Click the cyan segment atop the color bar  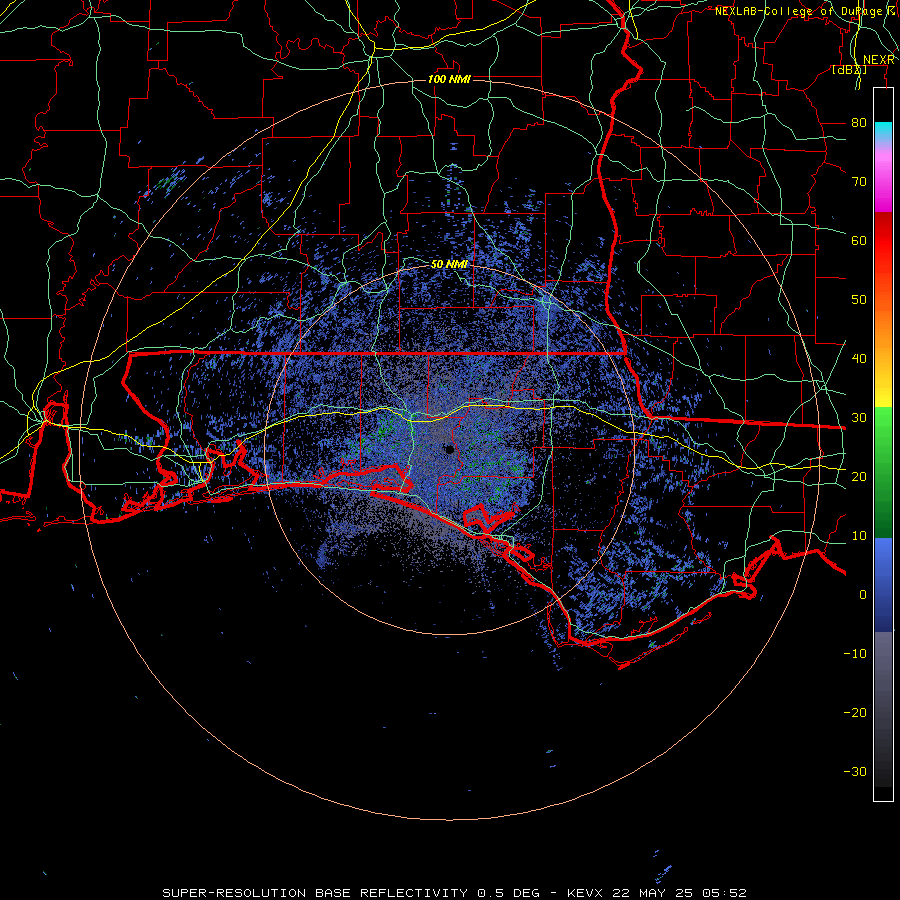click(x=883, y=130)
